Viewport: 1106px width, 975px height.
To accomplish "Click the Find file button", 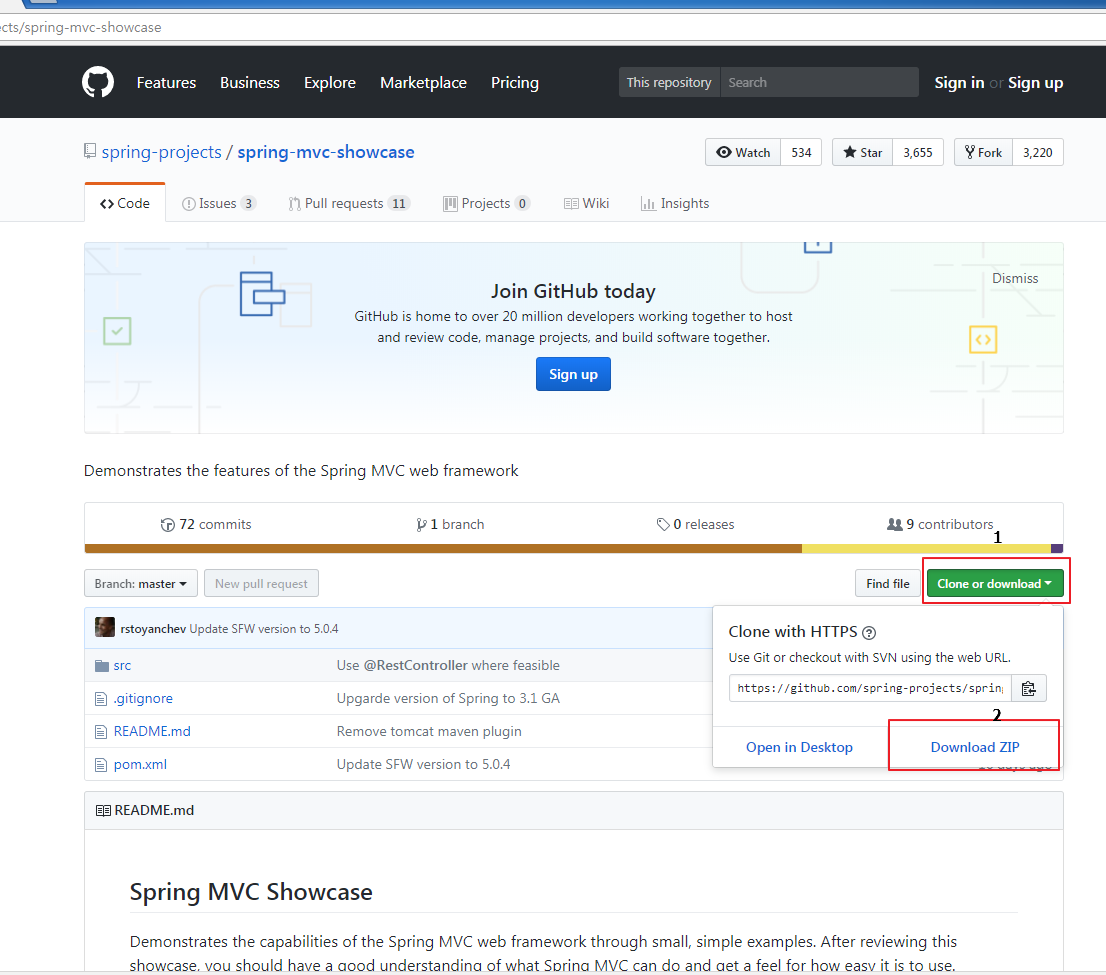I will (887, 583).
